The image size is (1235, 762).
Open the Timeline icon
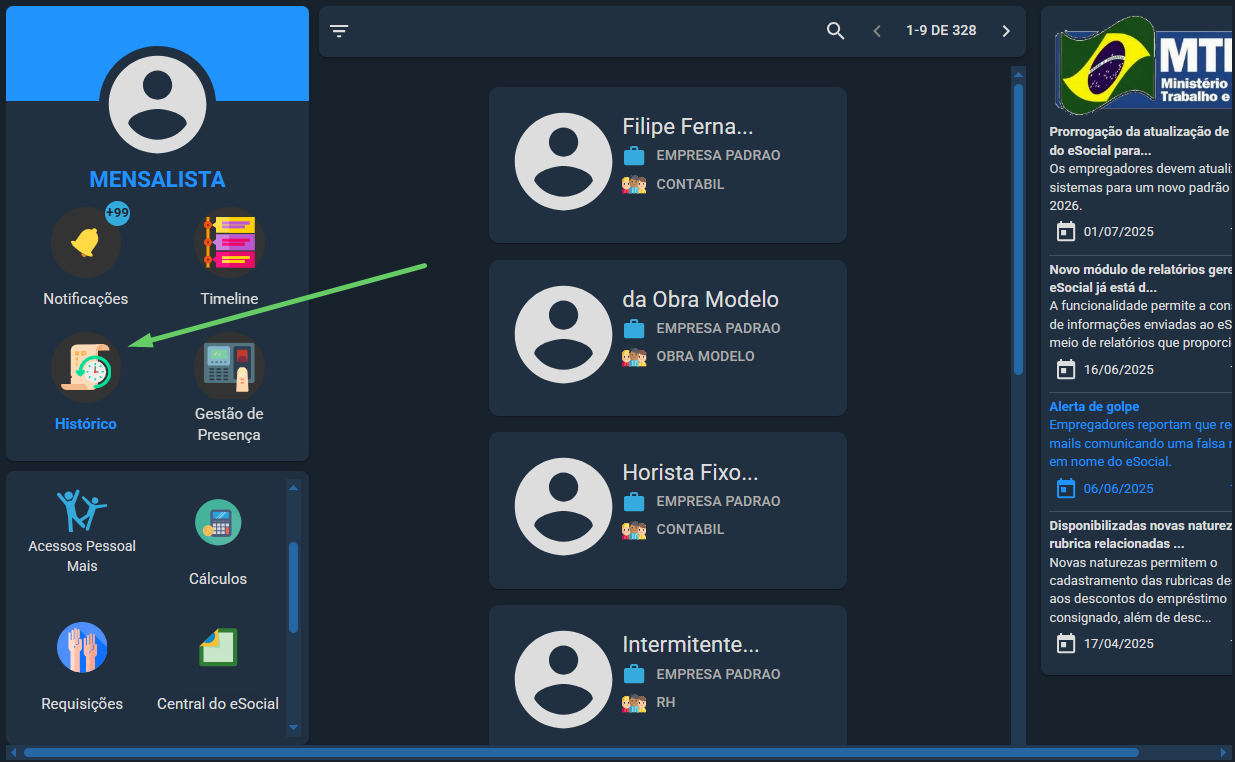[x=229, y=242]
